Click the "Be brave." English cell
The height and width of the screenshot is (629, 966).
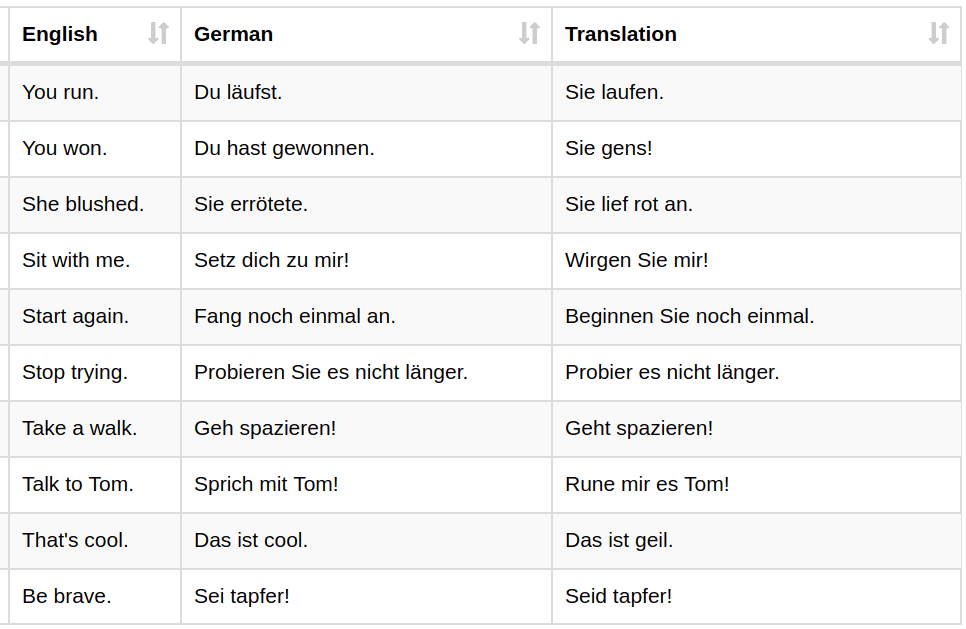[x=67, y=596]
